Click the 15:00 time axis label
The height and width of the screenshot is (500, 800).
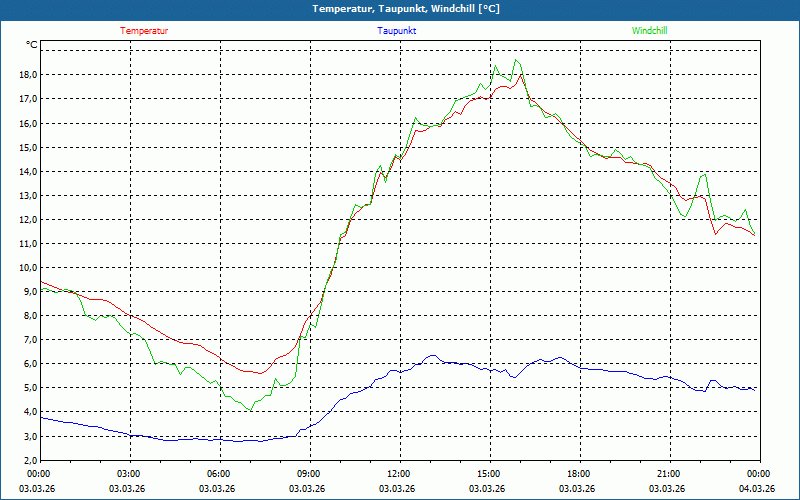489,474
